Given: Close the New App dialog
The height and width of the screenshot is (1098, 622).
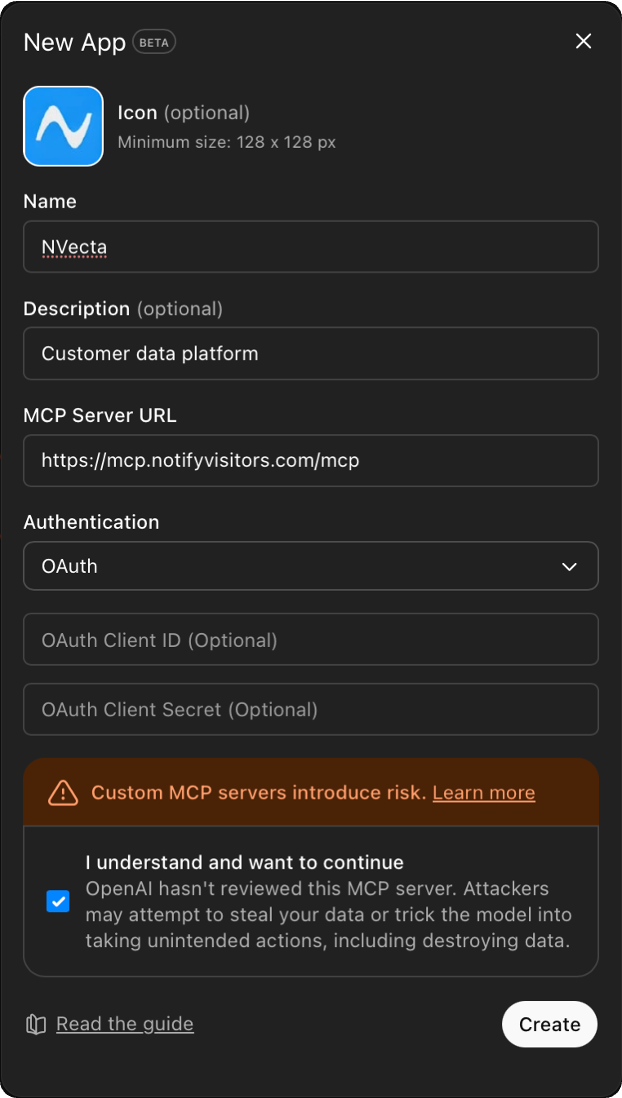Looking at the screenshot, I should point(584,41).
